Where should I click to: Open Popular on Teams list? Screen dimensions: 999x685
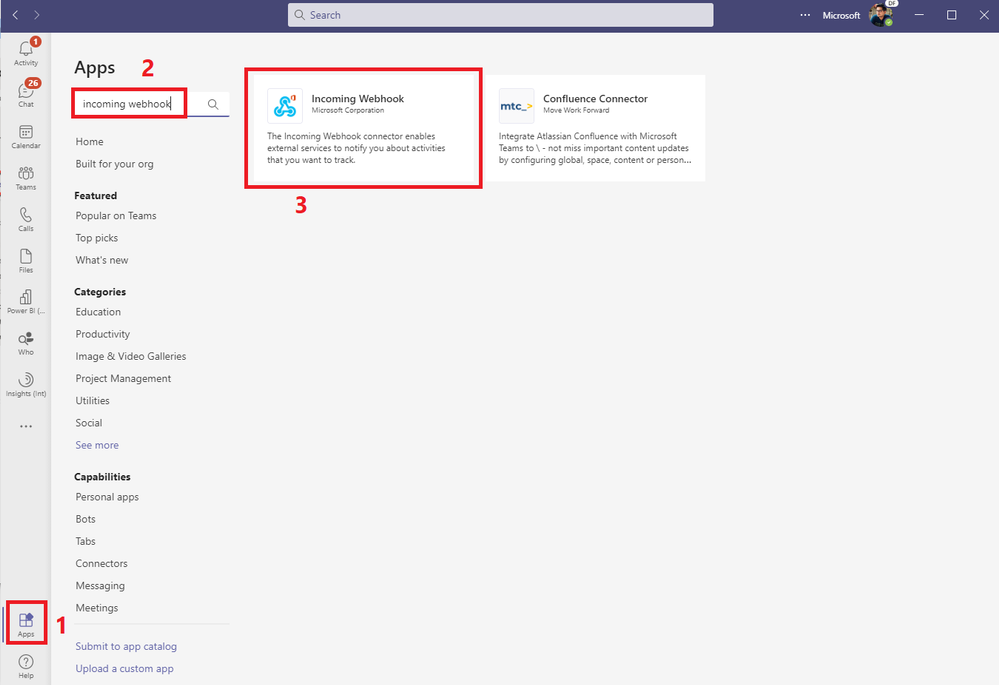[x=116, y=215]
